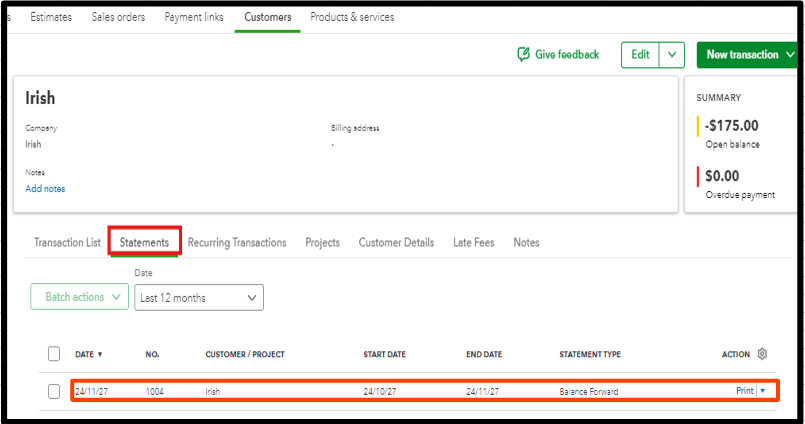Select the Products & services tab
805x424 pixels.
352,17
